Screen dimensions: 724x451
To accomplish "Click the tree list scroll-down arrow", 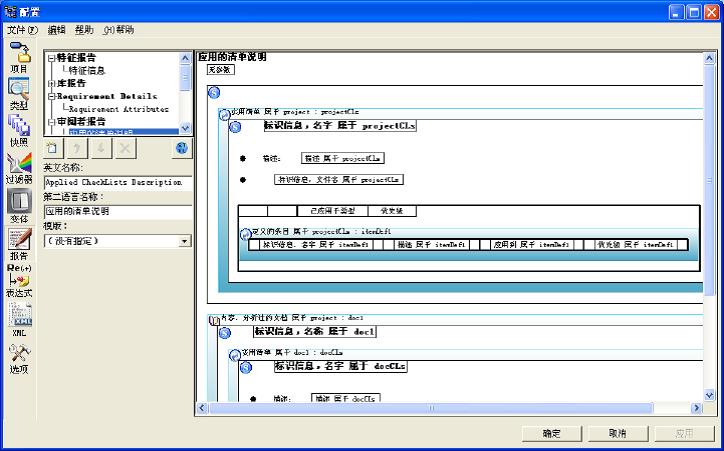I will tap(185, 128).
